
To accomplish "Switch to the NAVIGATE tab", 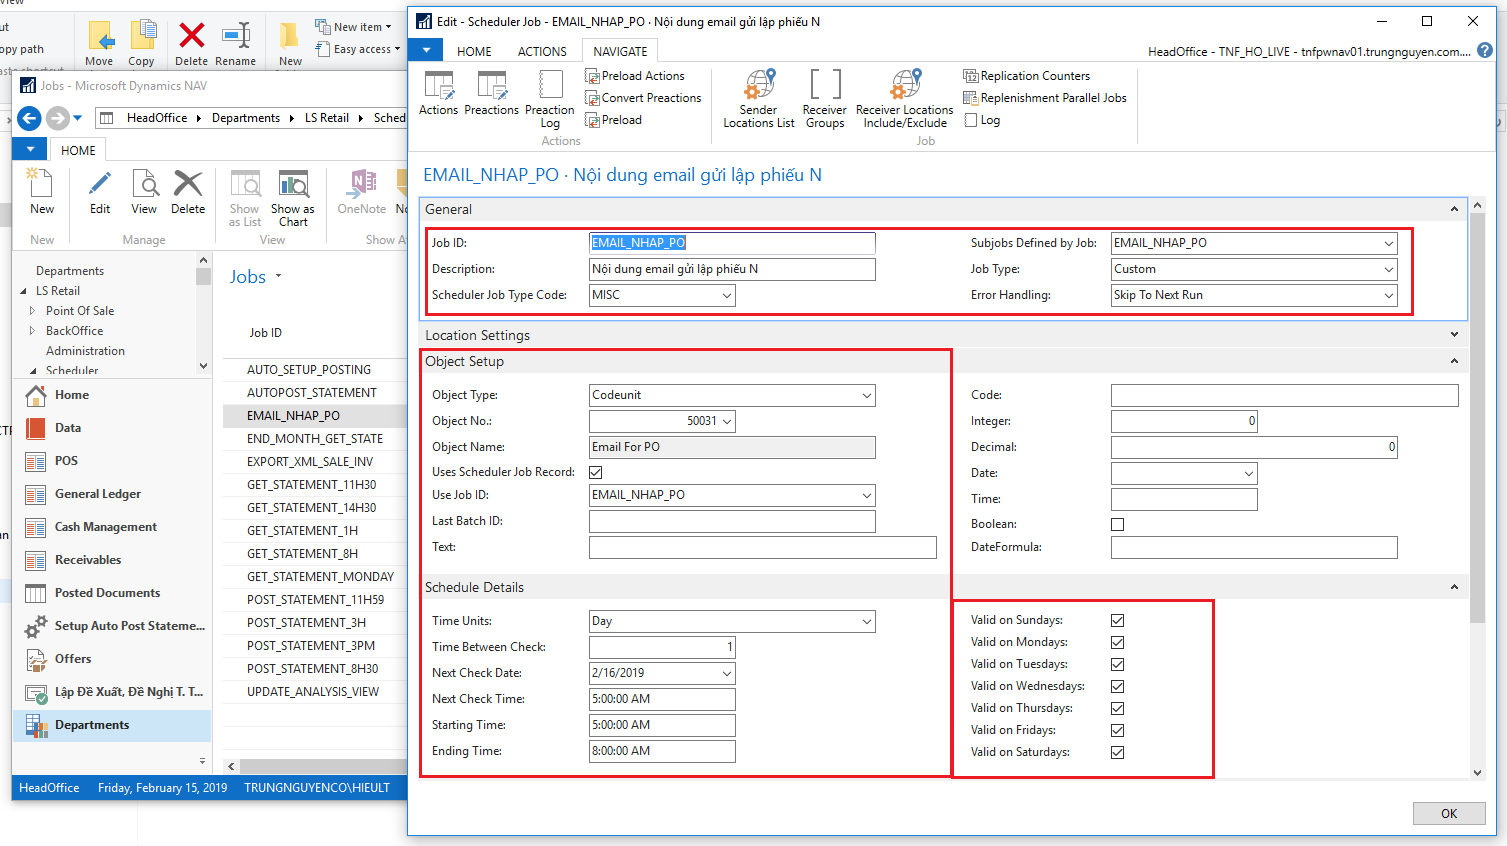I will 620,51.
